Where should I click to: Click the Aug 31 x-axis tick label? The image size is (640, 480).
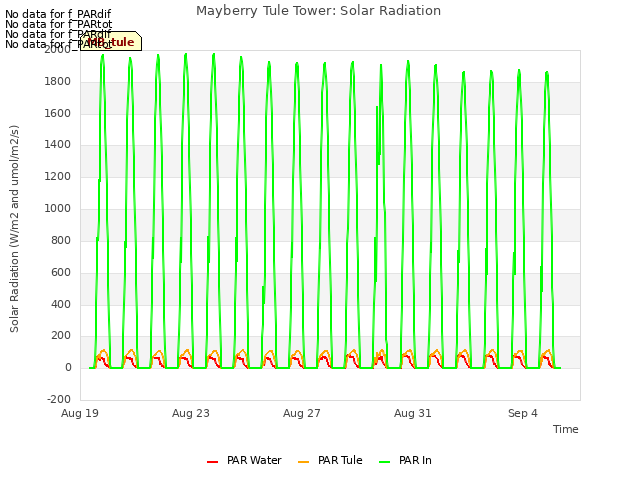tap(413, 413)
